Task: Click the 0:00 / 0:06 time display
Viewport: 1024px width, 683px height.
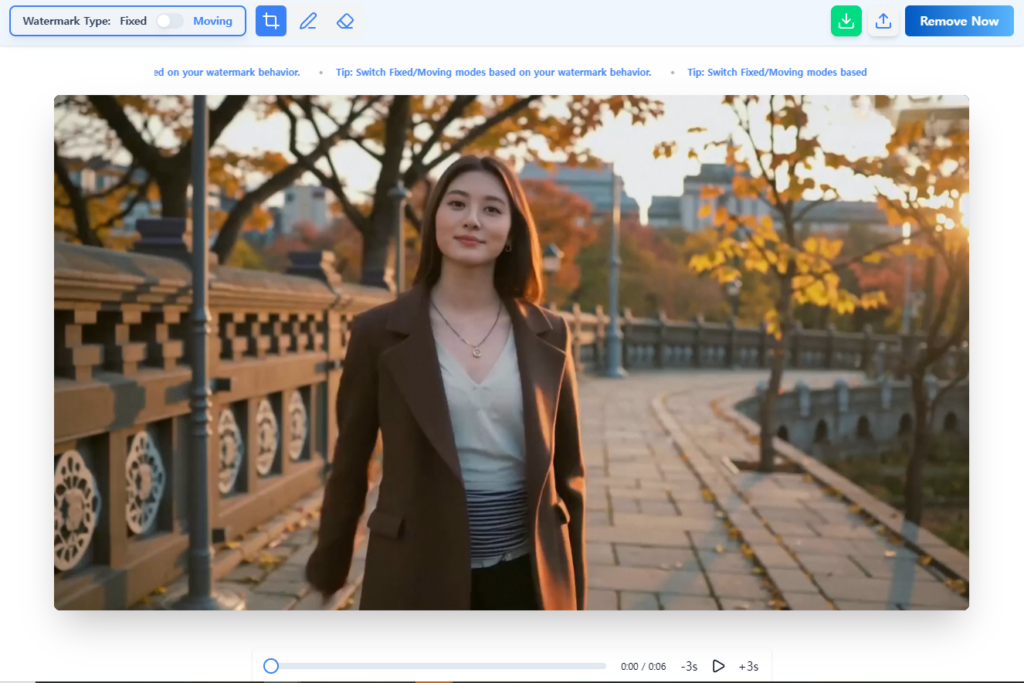Action: (643, 666)
